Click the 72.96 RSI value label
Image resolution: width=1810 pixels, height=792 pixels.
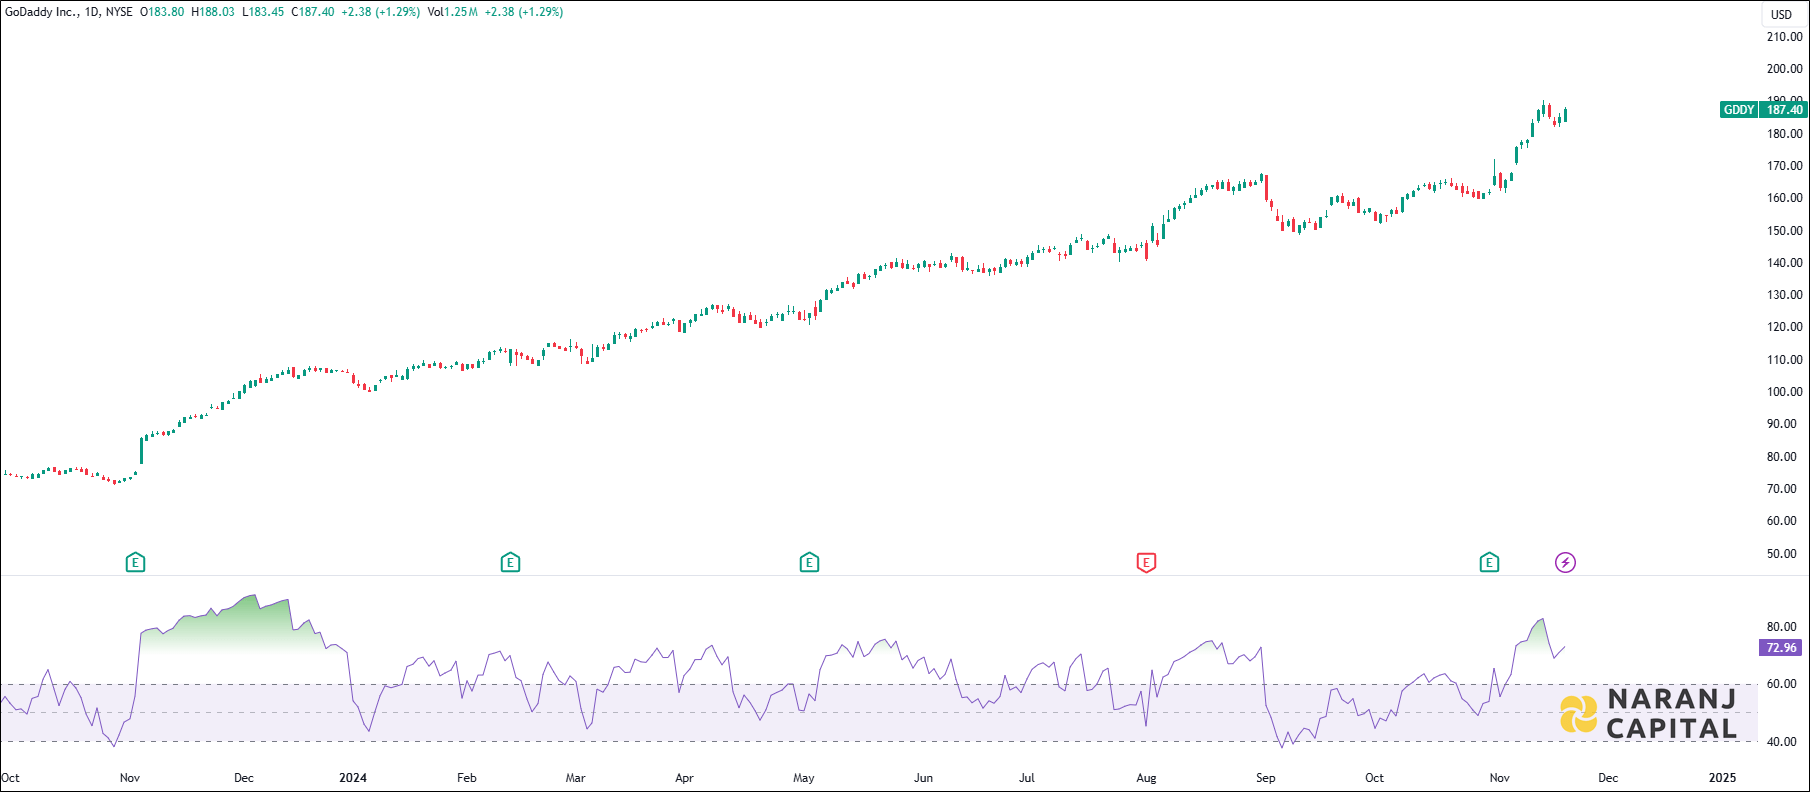tap(1781, 648)
